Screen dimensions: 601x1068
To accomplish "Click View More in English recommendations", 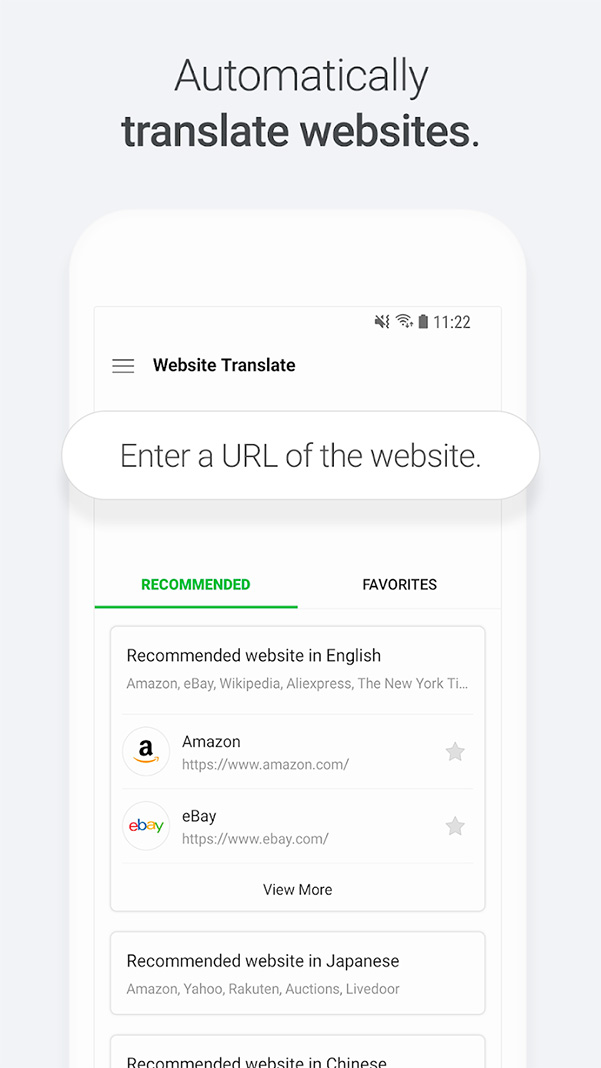I will pos(298,889).
